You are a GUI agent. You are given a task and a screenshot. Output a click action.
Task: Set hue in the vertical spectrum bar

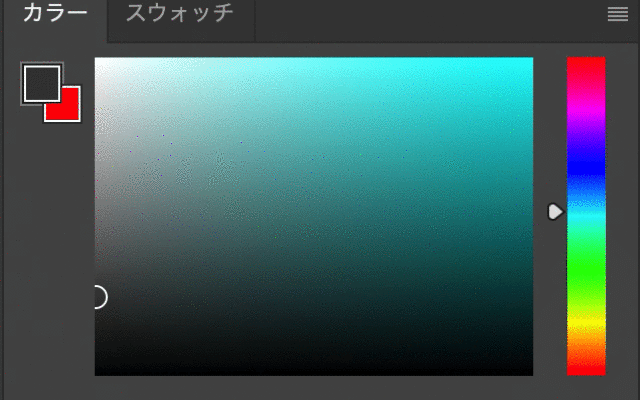pyautogui.click(x=586, y=216)
